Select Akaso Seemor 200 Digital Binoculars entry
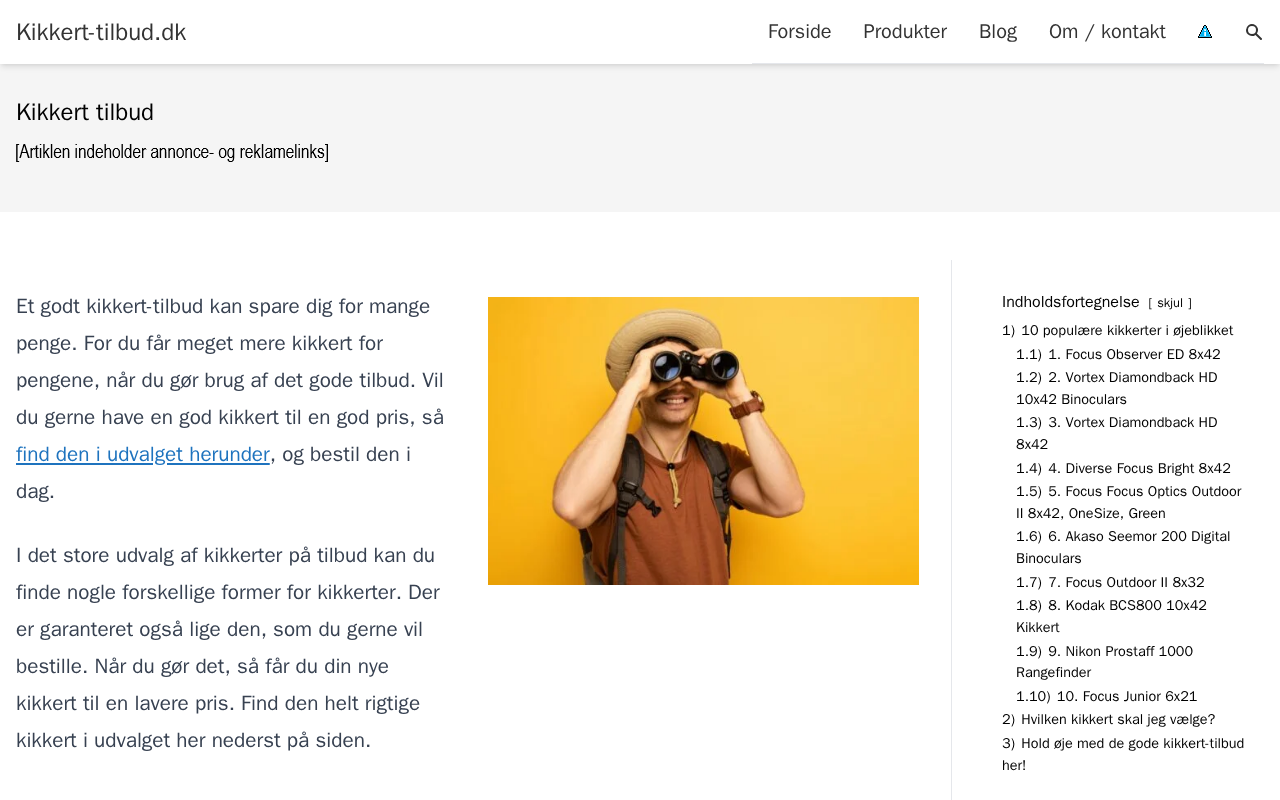 click(1123, 548)
